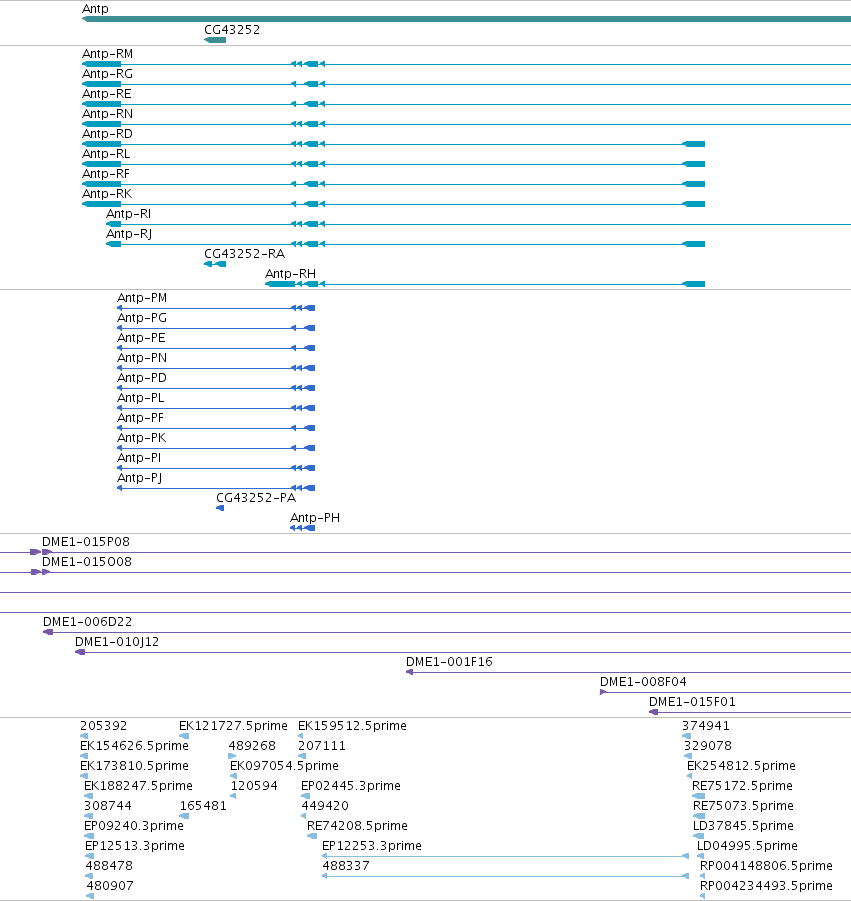
Task: Click the Antp-PM protein label
Action: point(143,298)
